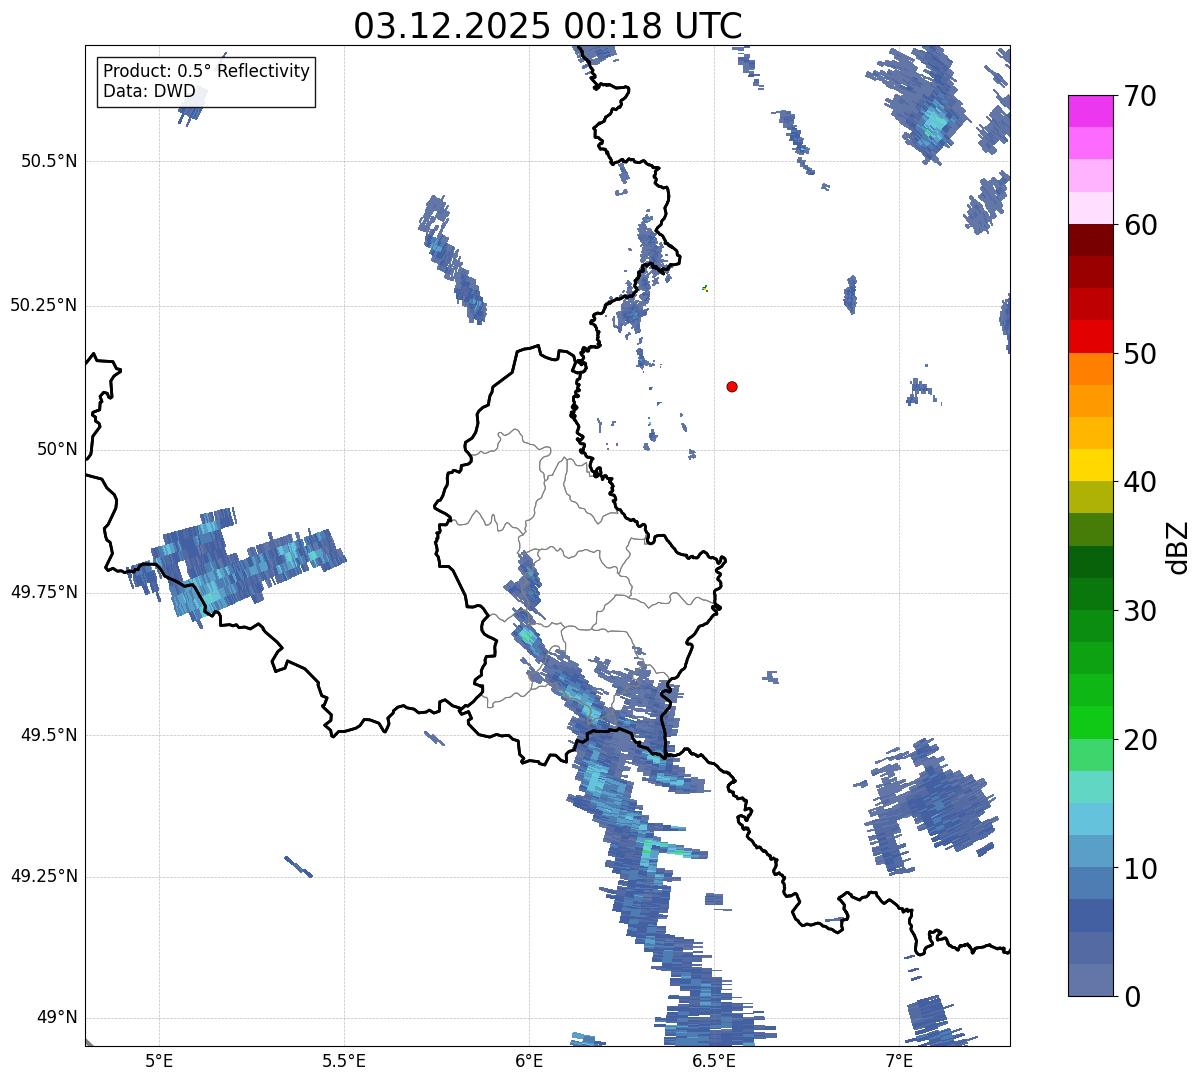
Task: Click the 49.5°N latitude label
Action: [49, 735]
